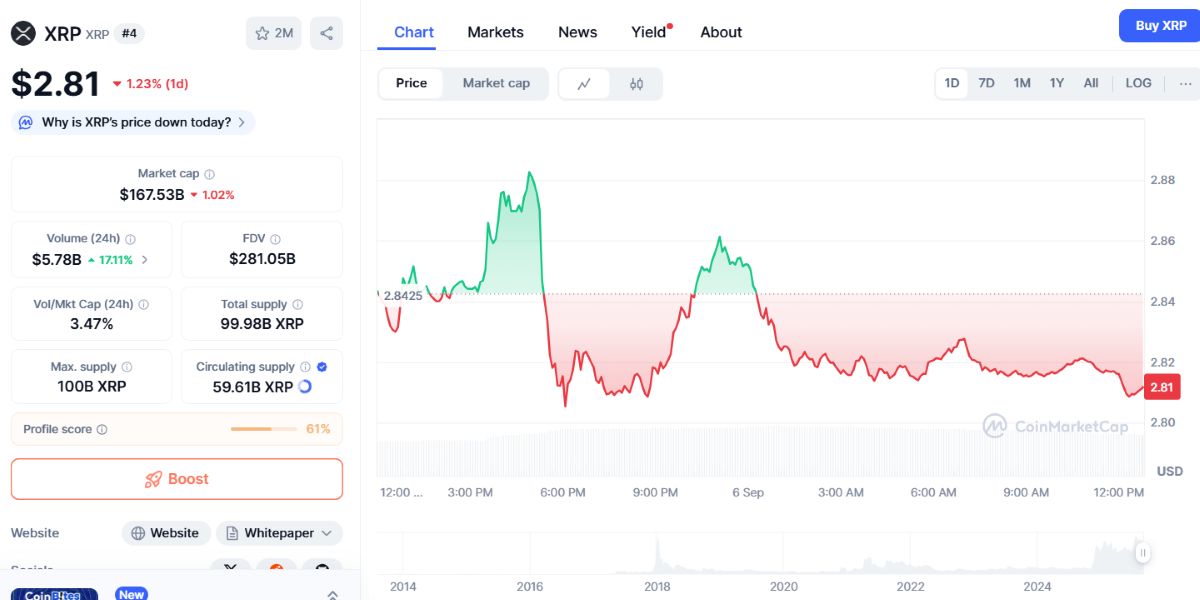Click the 100B XRP max supply
1200x600 pixels.
(91, 386)
